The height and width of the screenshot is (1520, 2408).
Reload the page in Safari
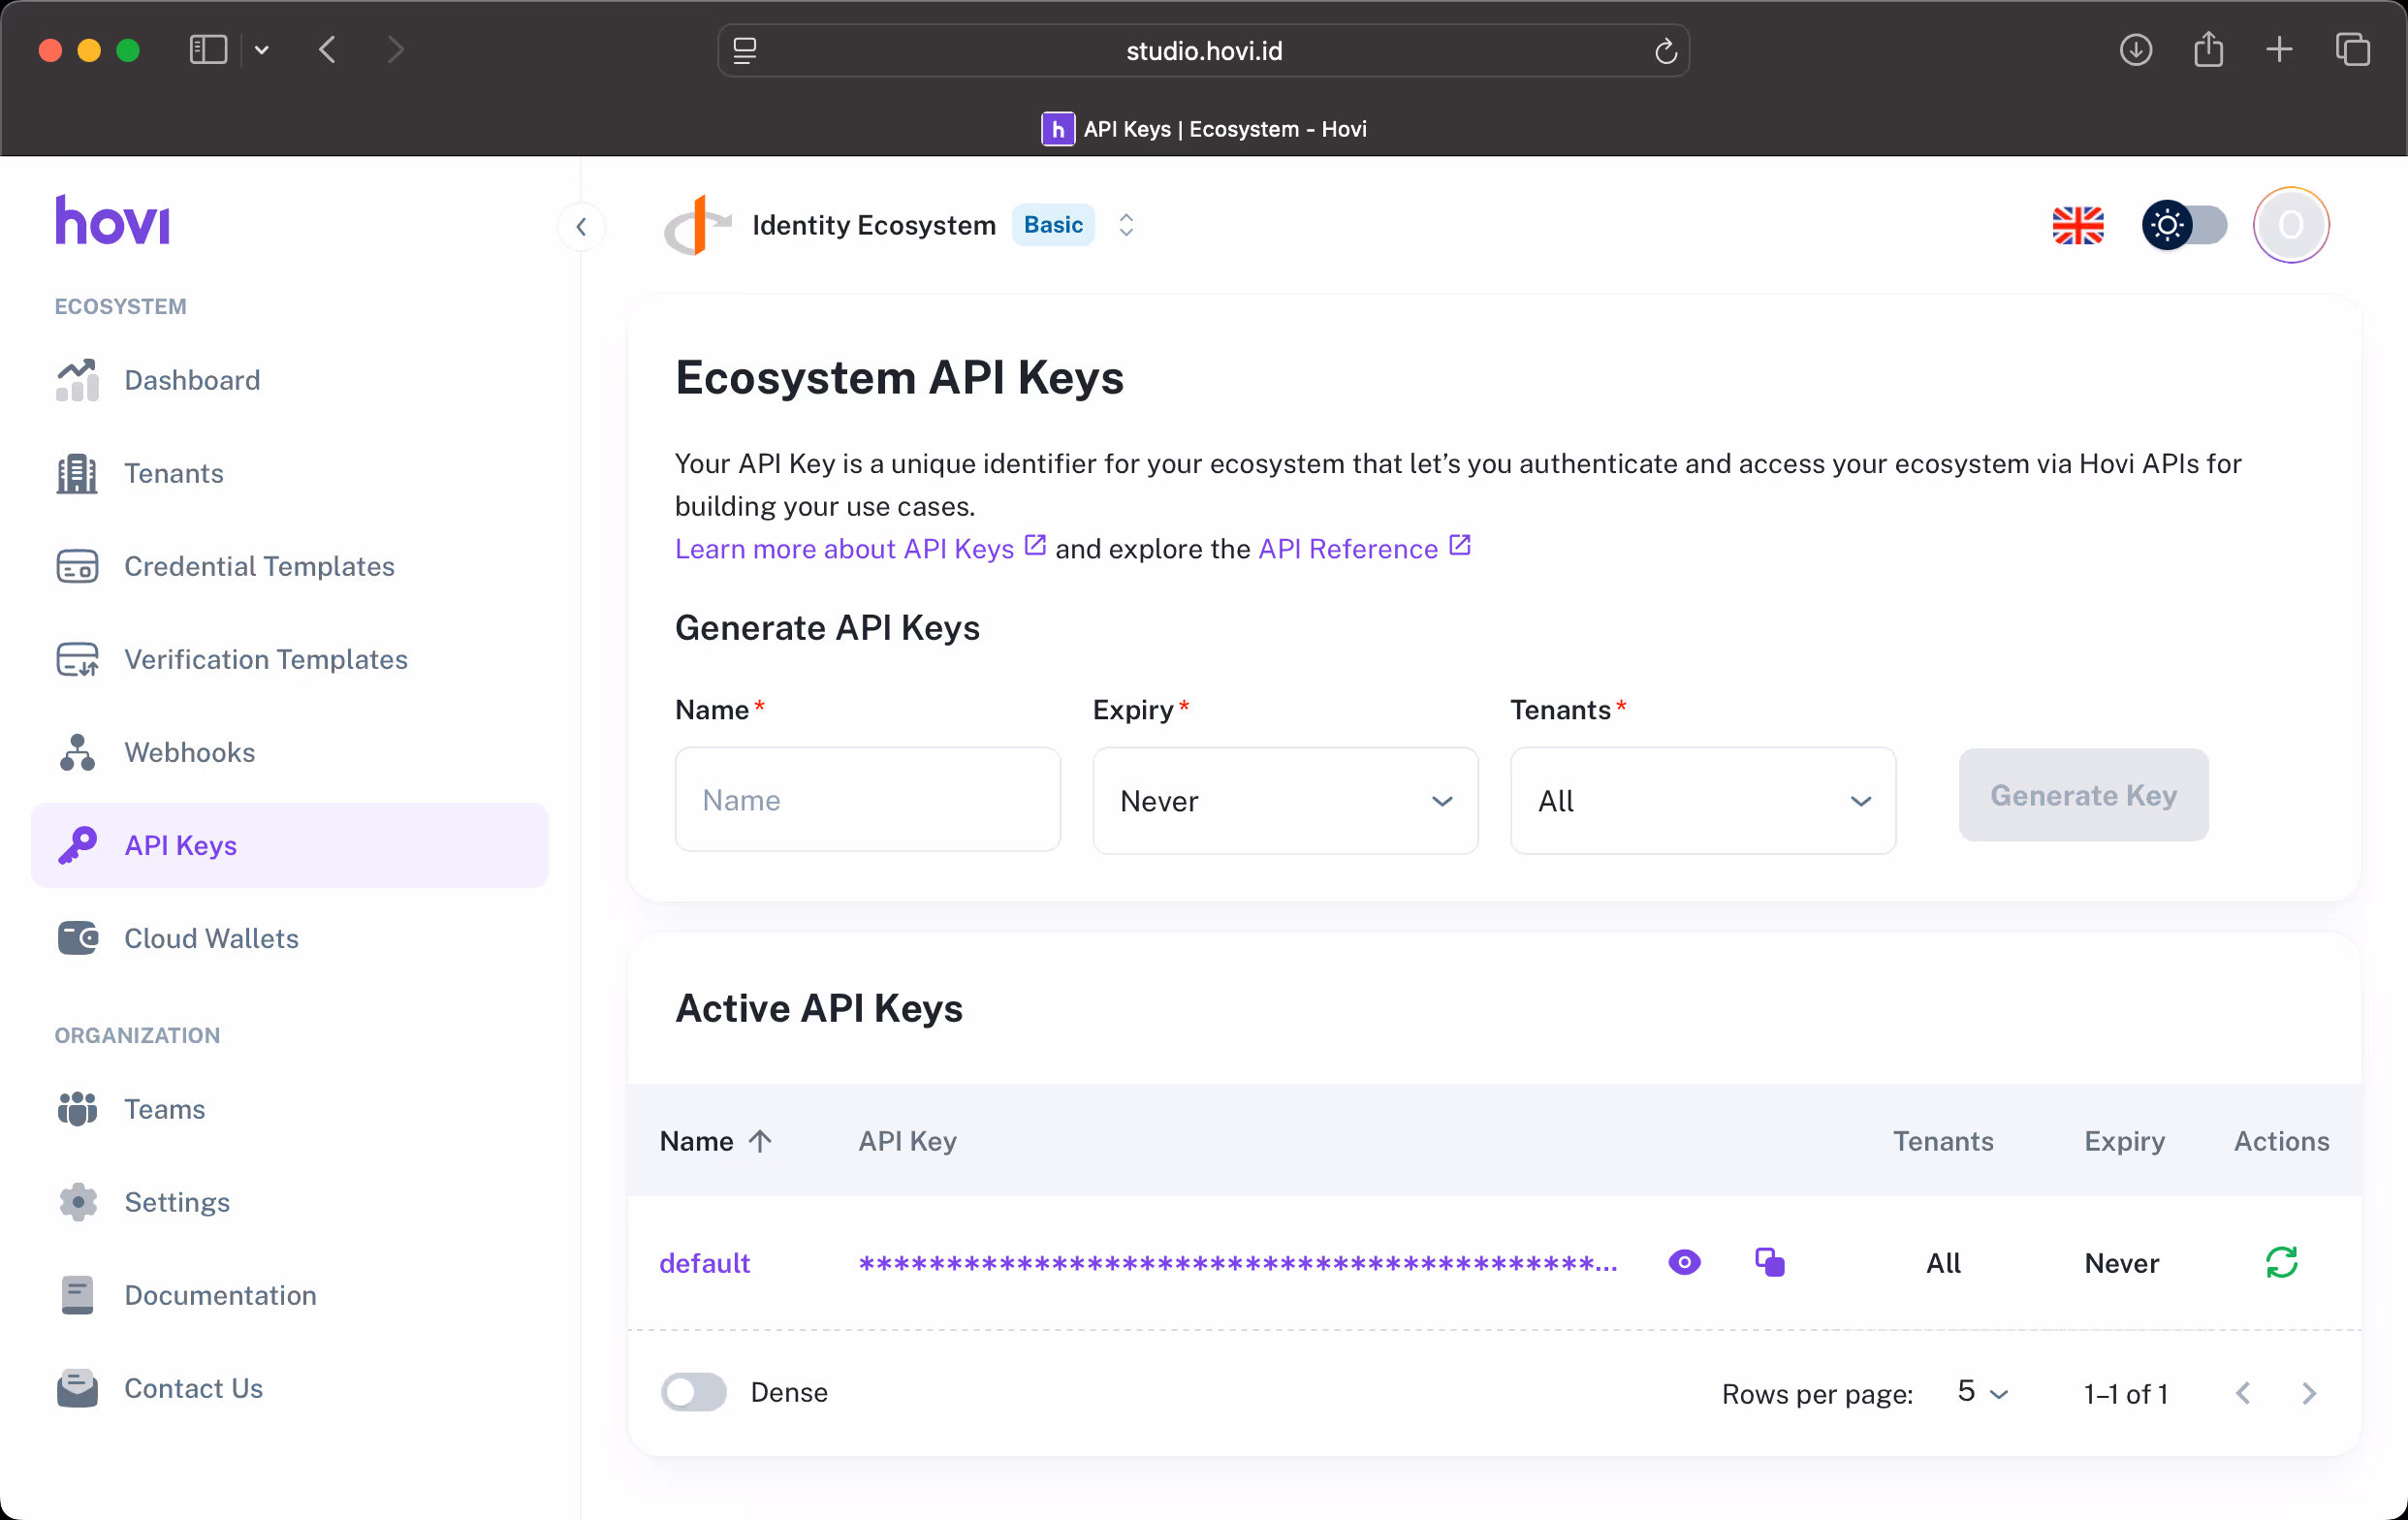pos(1665,50)
